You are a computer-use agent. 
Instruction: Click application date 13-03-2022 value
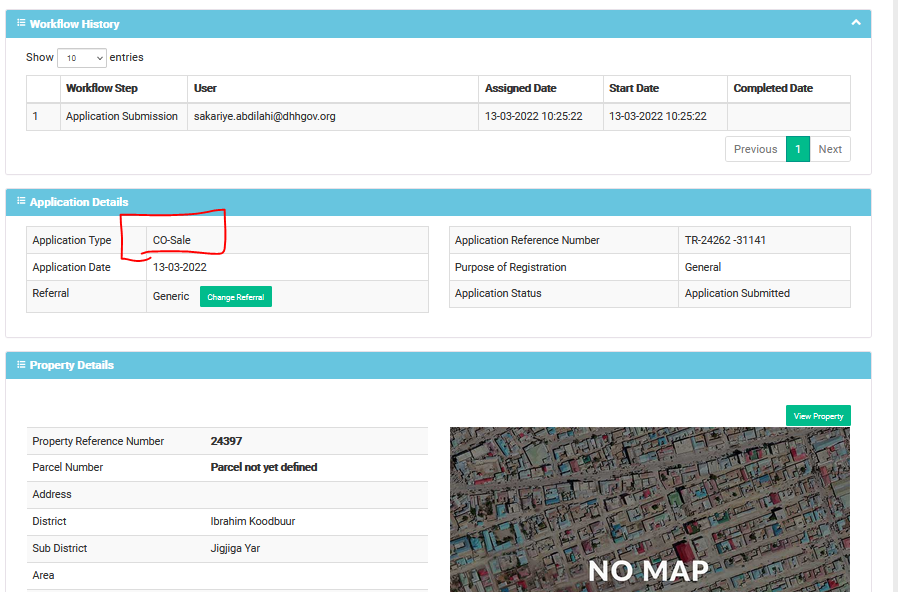pyautogui.click(x=180, y=267)
